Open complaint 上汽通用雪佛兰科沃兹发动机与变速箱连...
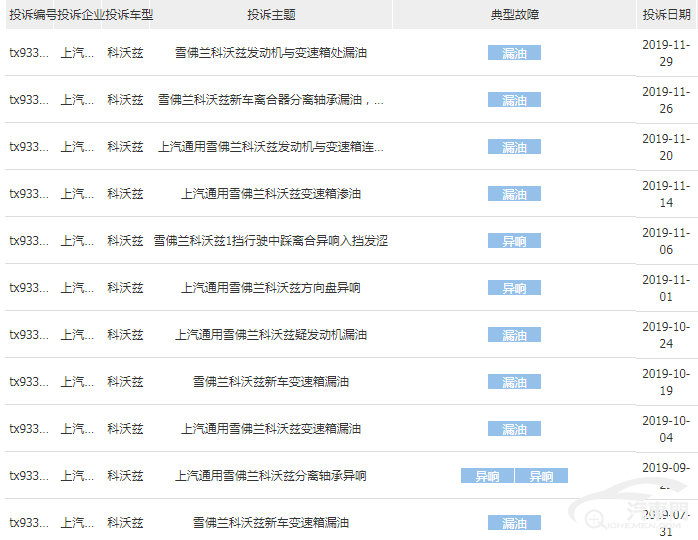Image resolution: width=698 pixels, height=540 pixels. coord(271,147)
